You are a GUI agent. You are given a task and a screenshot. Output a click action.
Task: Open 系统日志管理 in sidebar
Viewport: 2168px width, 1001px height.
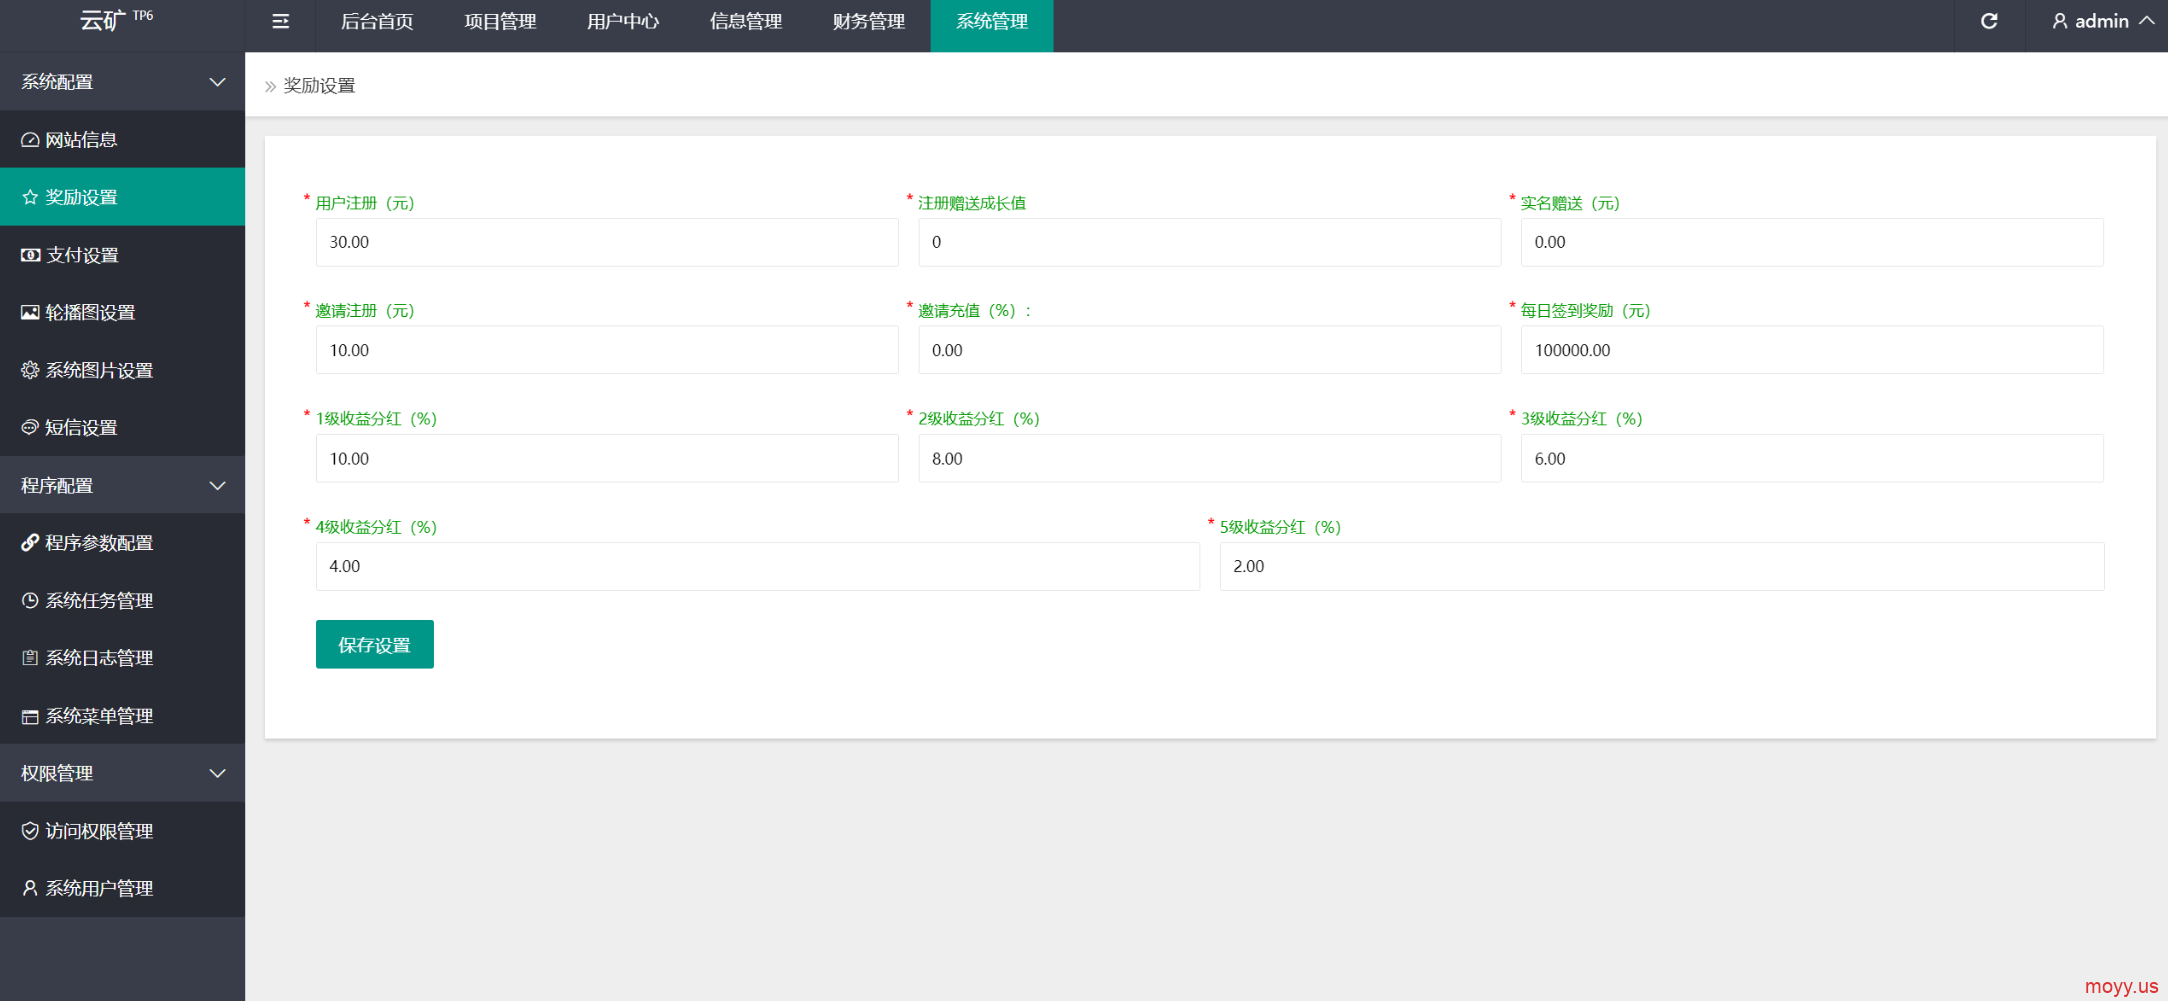tap(122, 657)
